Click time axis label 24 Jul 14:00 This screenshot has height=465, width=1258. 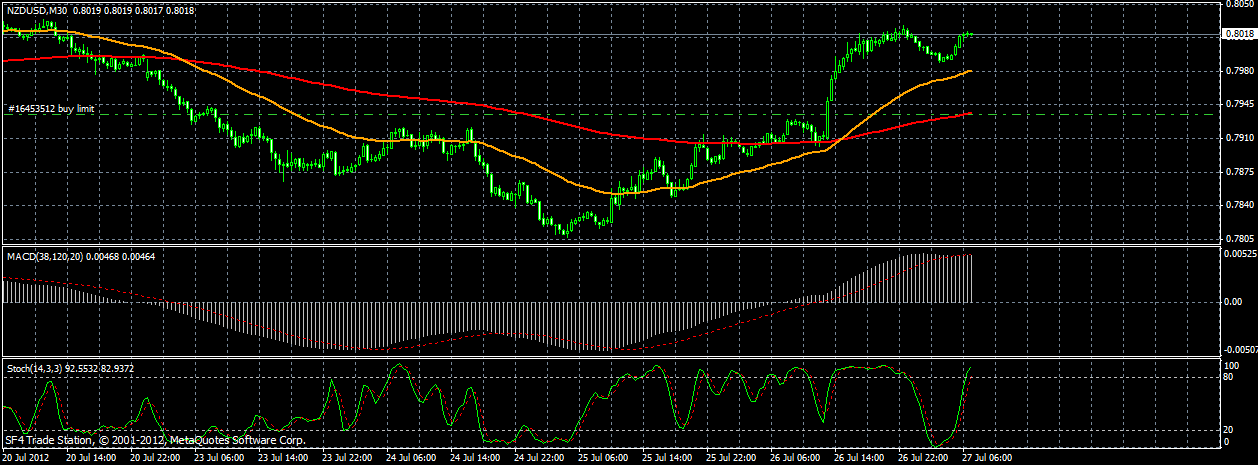tap(474, 458)
